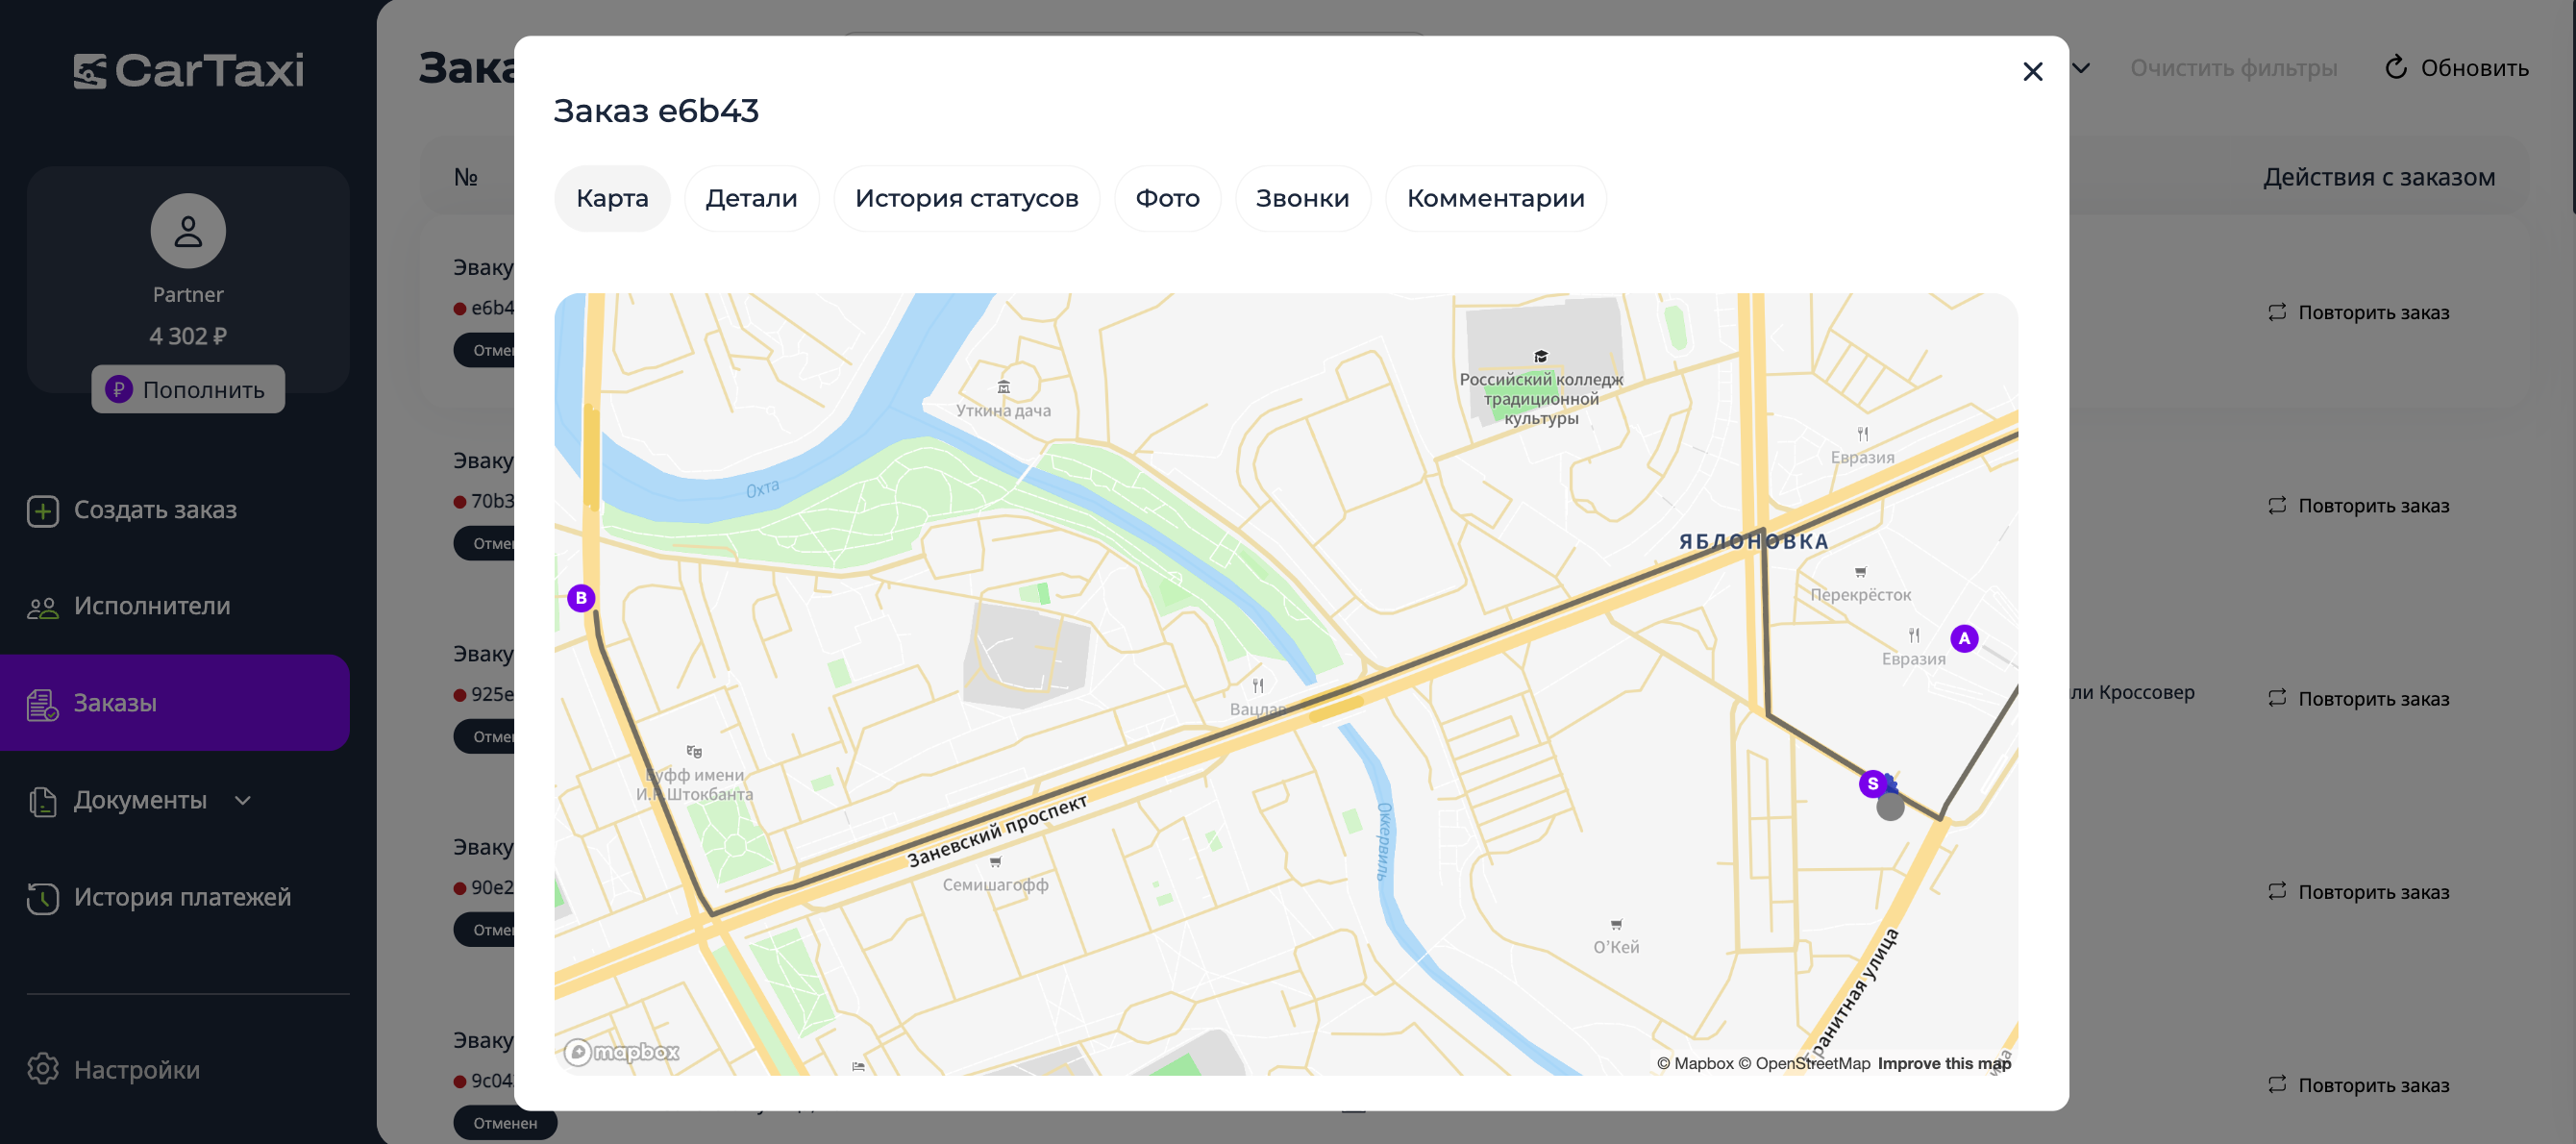Image resolution: width=2576 pixels, height=1144 pixels.
Task: Open Настройки in the sidebar
Action: coord(136,1069)
